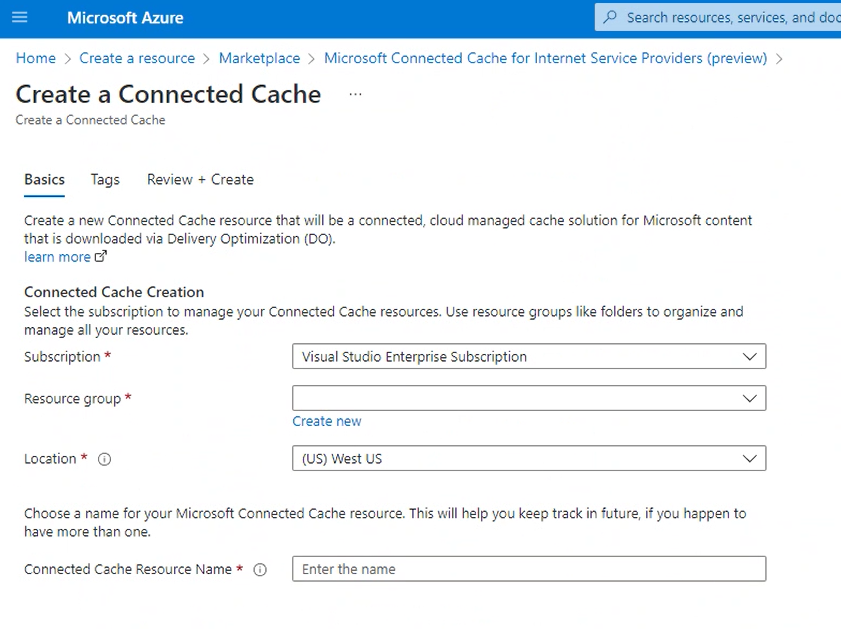Click Microsoft Connected Cache for ISPs breadcrumb
This screenshot has width=841, height=629.
point(545,58)
